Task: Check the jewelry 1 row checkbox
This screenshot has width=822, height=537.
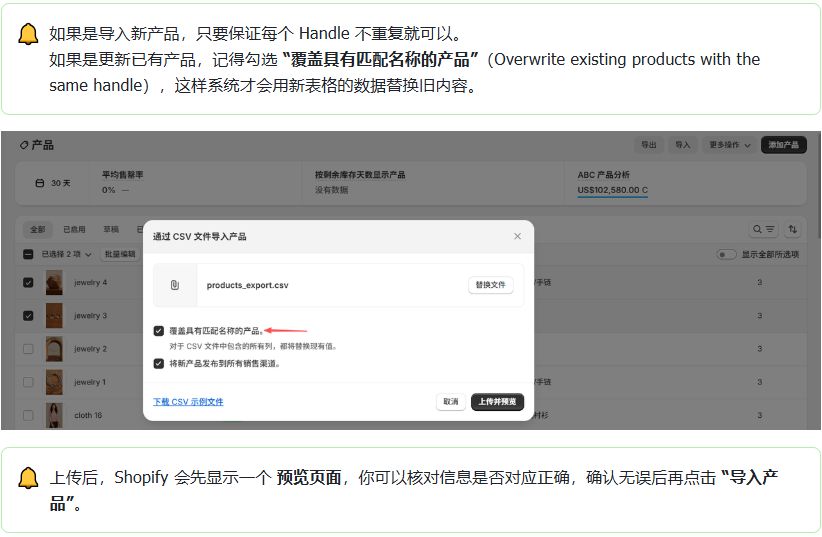Action: tap(28, 382)
